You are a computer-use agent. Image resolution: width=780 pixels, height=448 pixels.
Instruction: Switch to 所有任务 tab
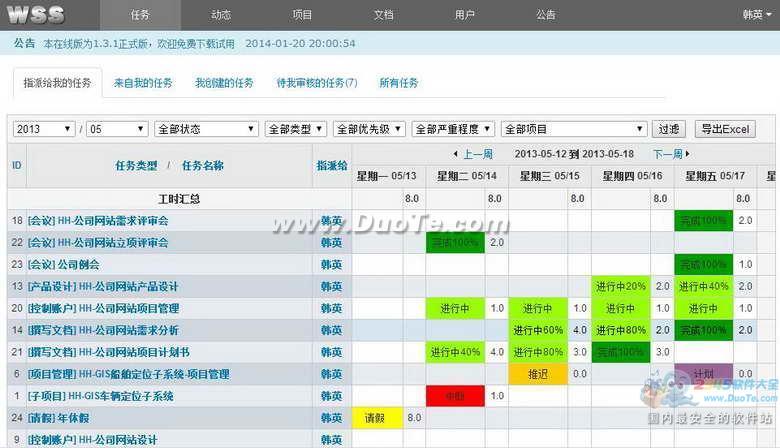pyautogui.click(x=399, y=83)
